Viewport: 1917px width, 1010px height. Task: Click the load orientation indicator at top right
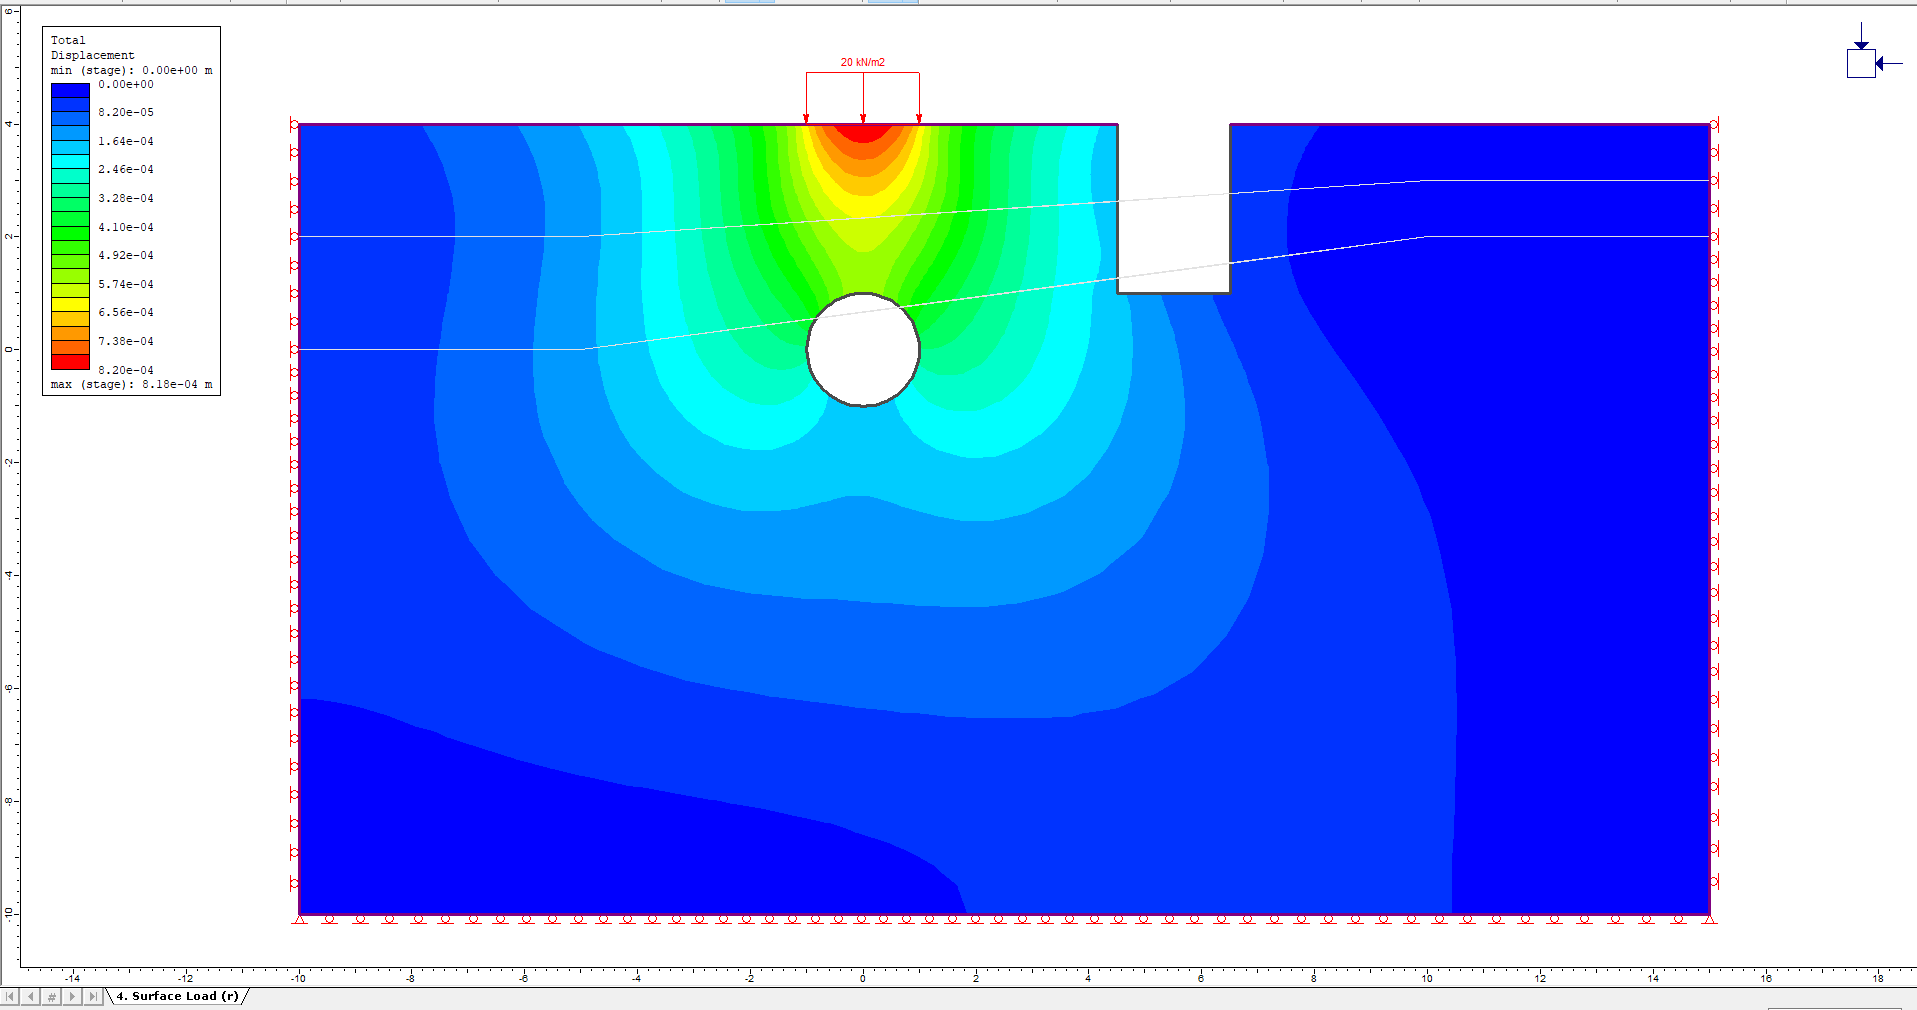point(1862,63)
